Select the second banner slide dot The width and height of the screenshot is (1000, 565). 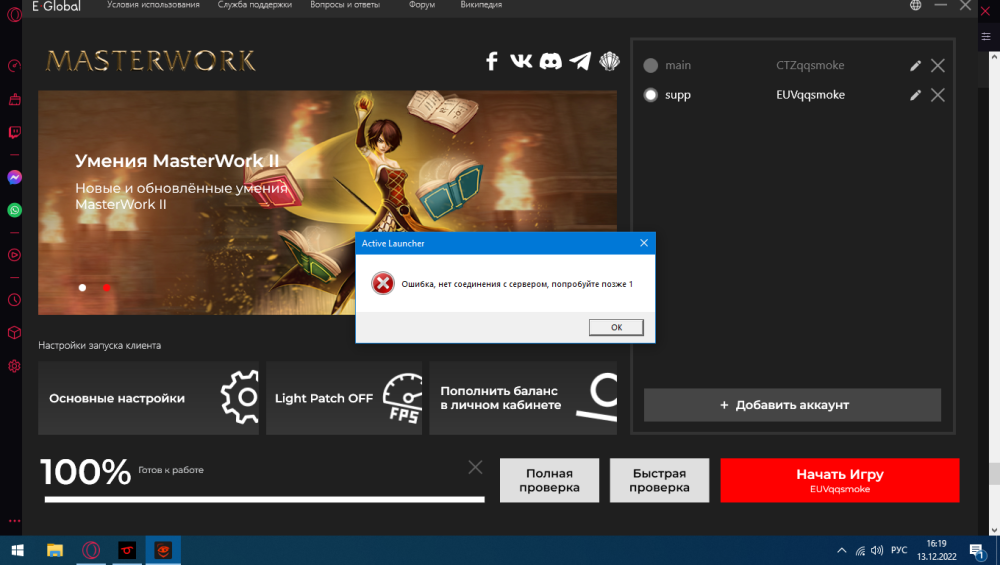pyautogui.click(x=107, y=288)
